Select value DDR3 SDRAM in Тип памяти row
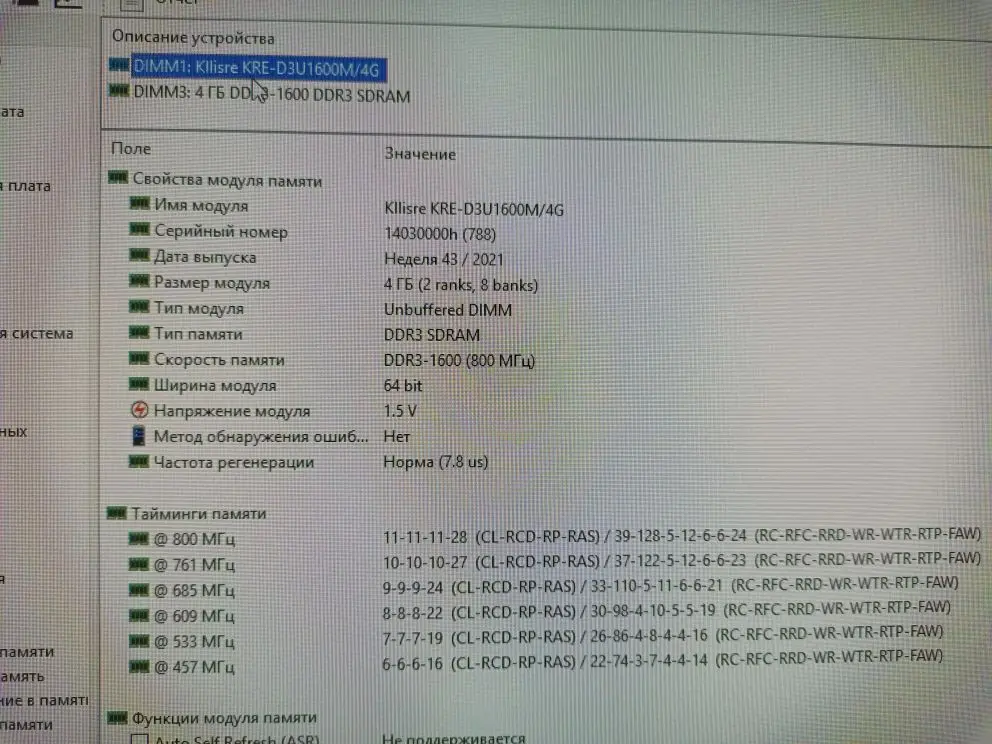Screen dimensions: 992x744 (x=431, y=335)
